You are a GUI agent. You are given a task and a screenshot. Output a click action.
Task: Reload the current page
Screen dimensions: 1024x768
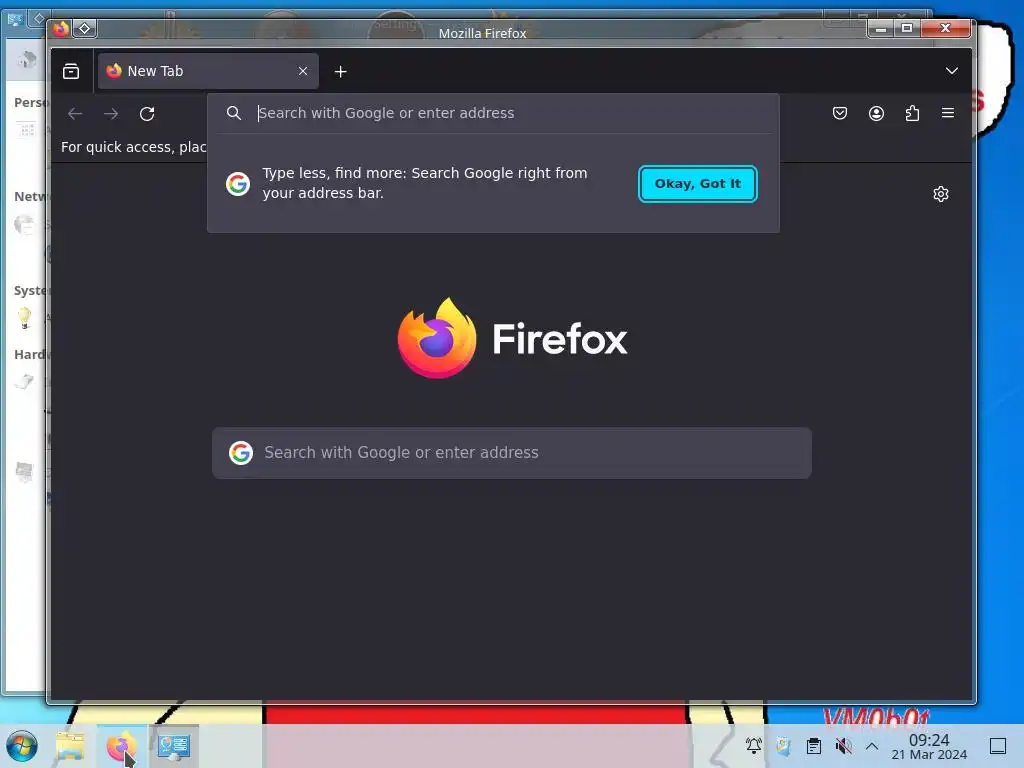click(x=147, y=114)
